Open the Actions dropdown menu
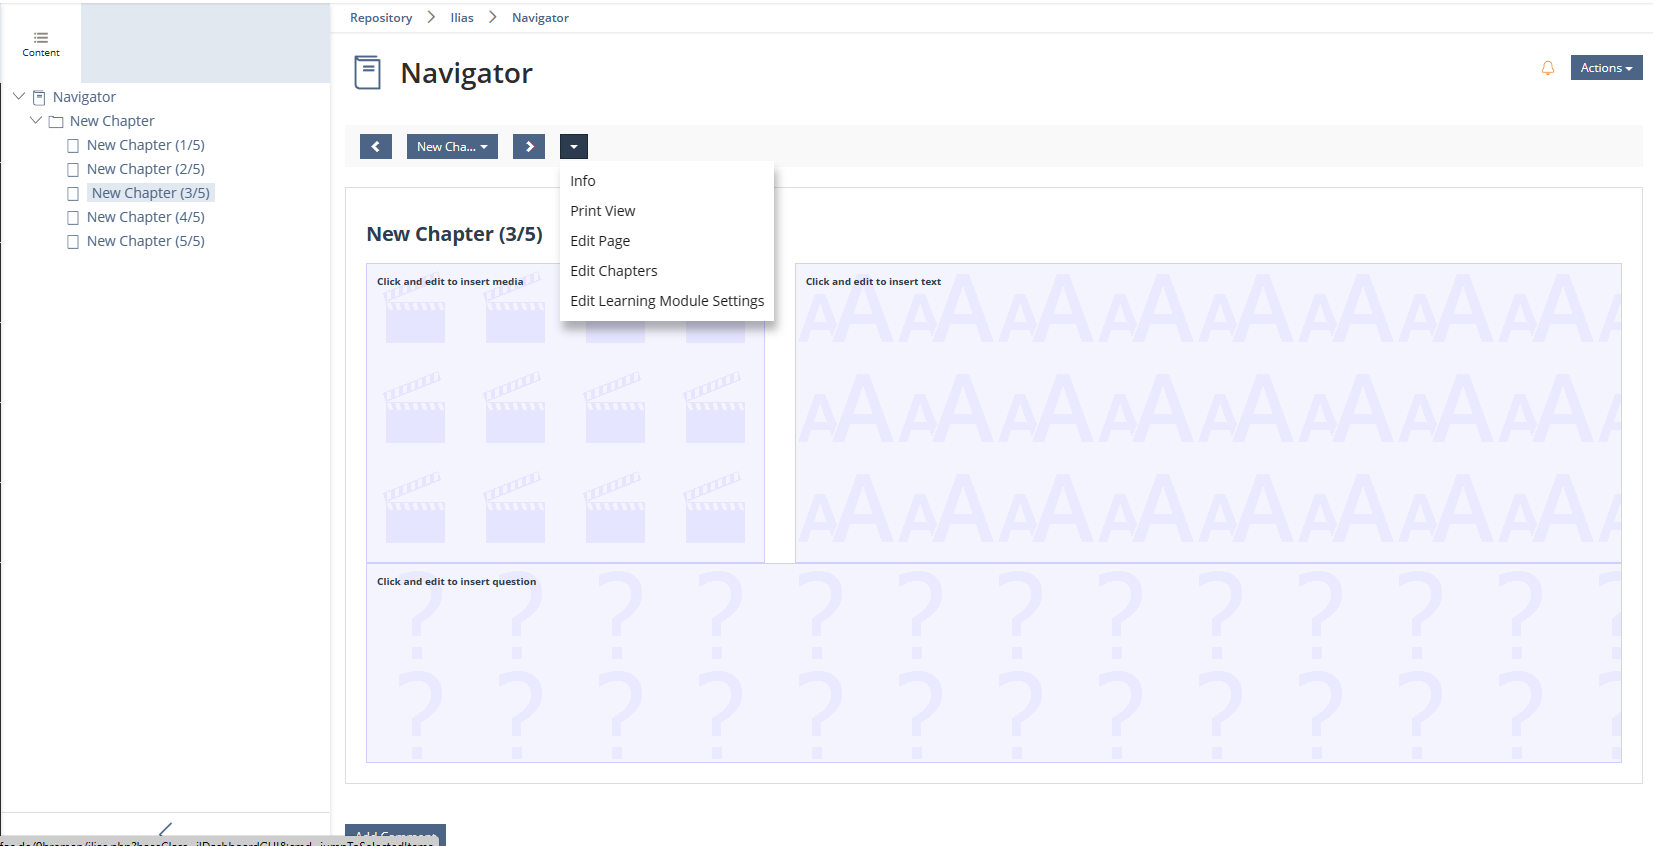This screenshot has height=846, width=1653. (1606, 68)
